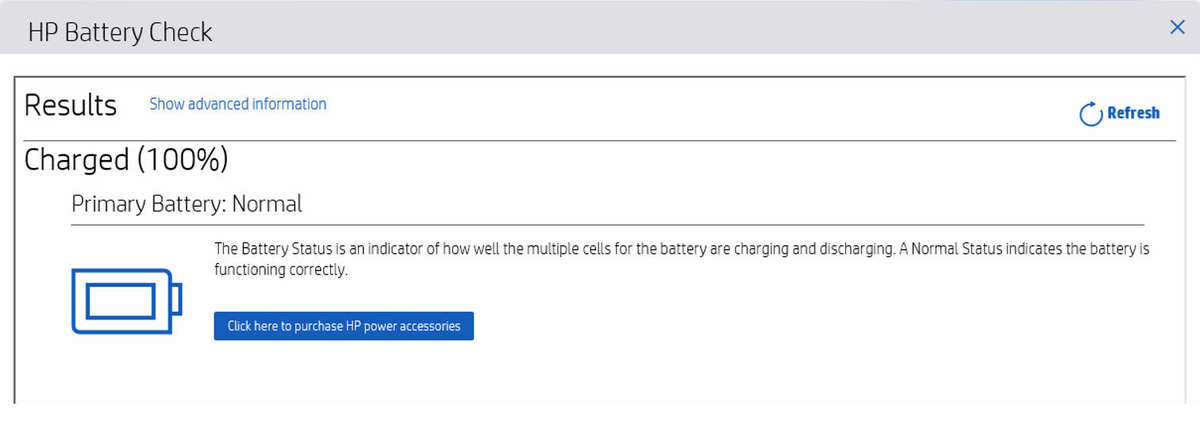Close the HP Battery Check window
Image resolution: width=1200 pixels, height=440 pixels.
[x=1177, y=28]
